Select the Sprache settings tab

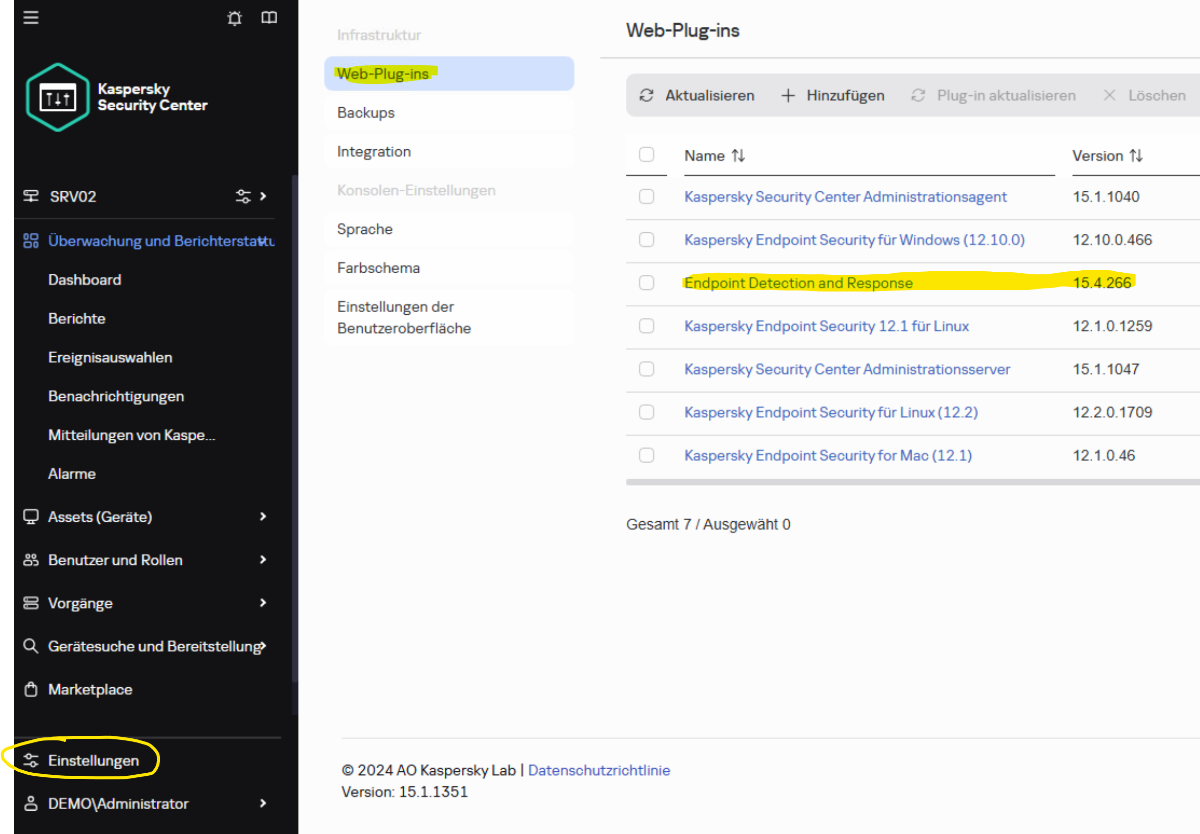click(x=449, y=229)
